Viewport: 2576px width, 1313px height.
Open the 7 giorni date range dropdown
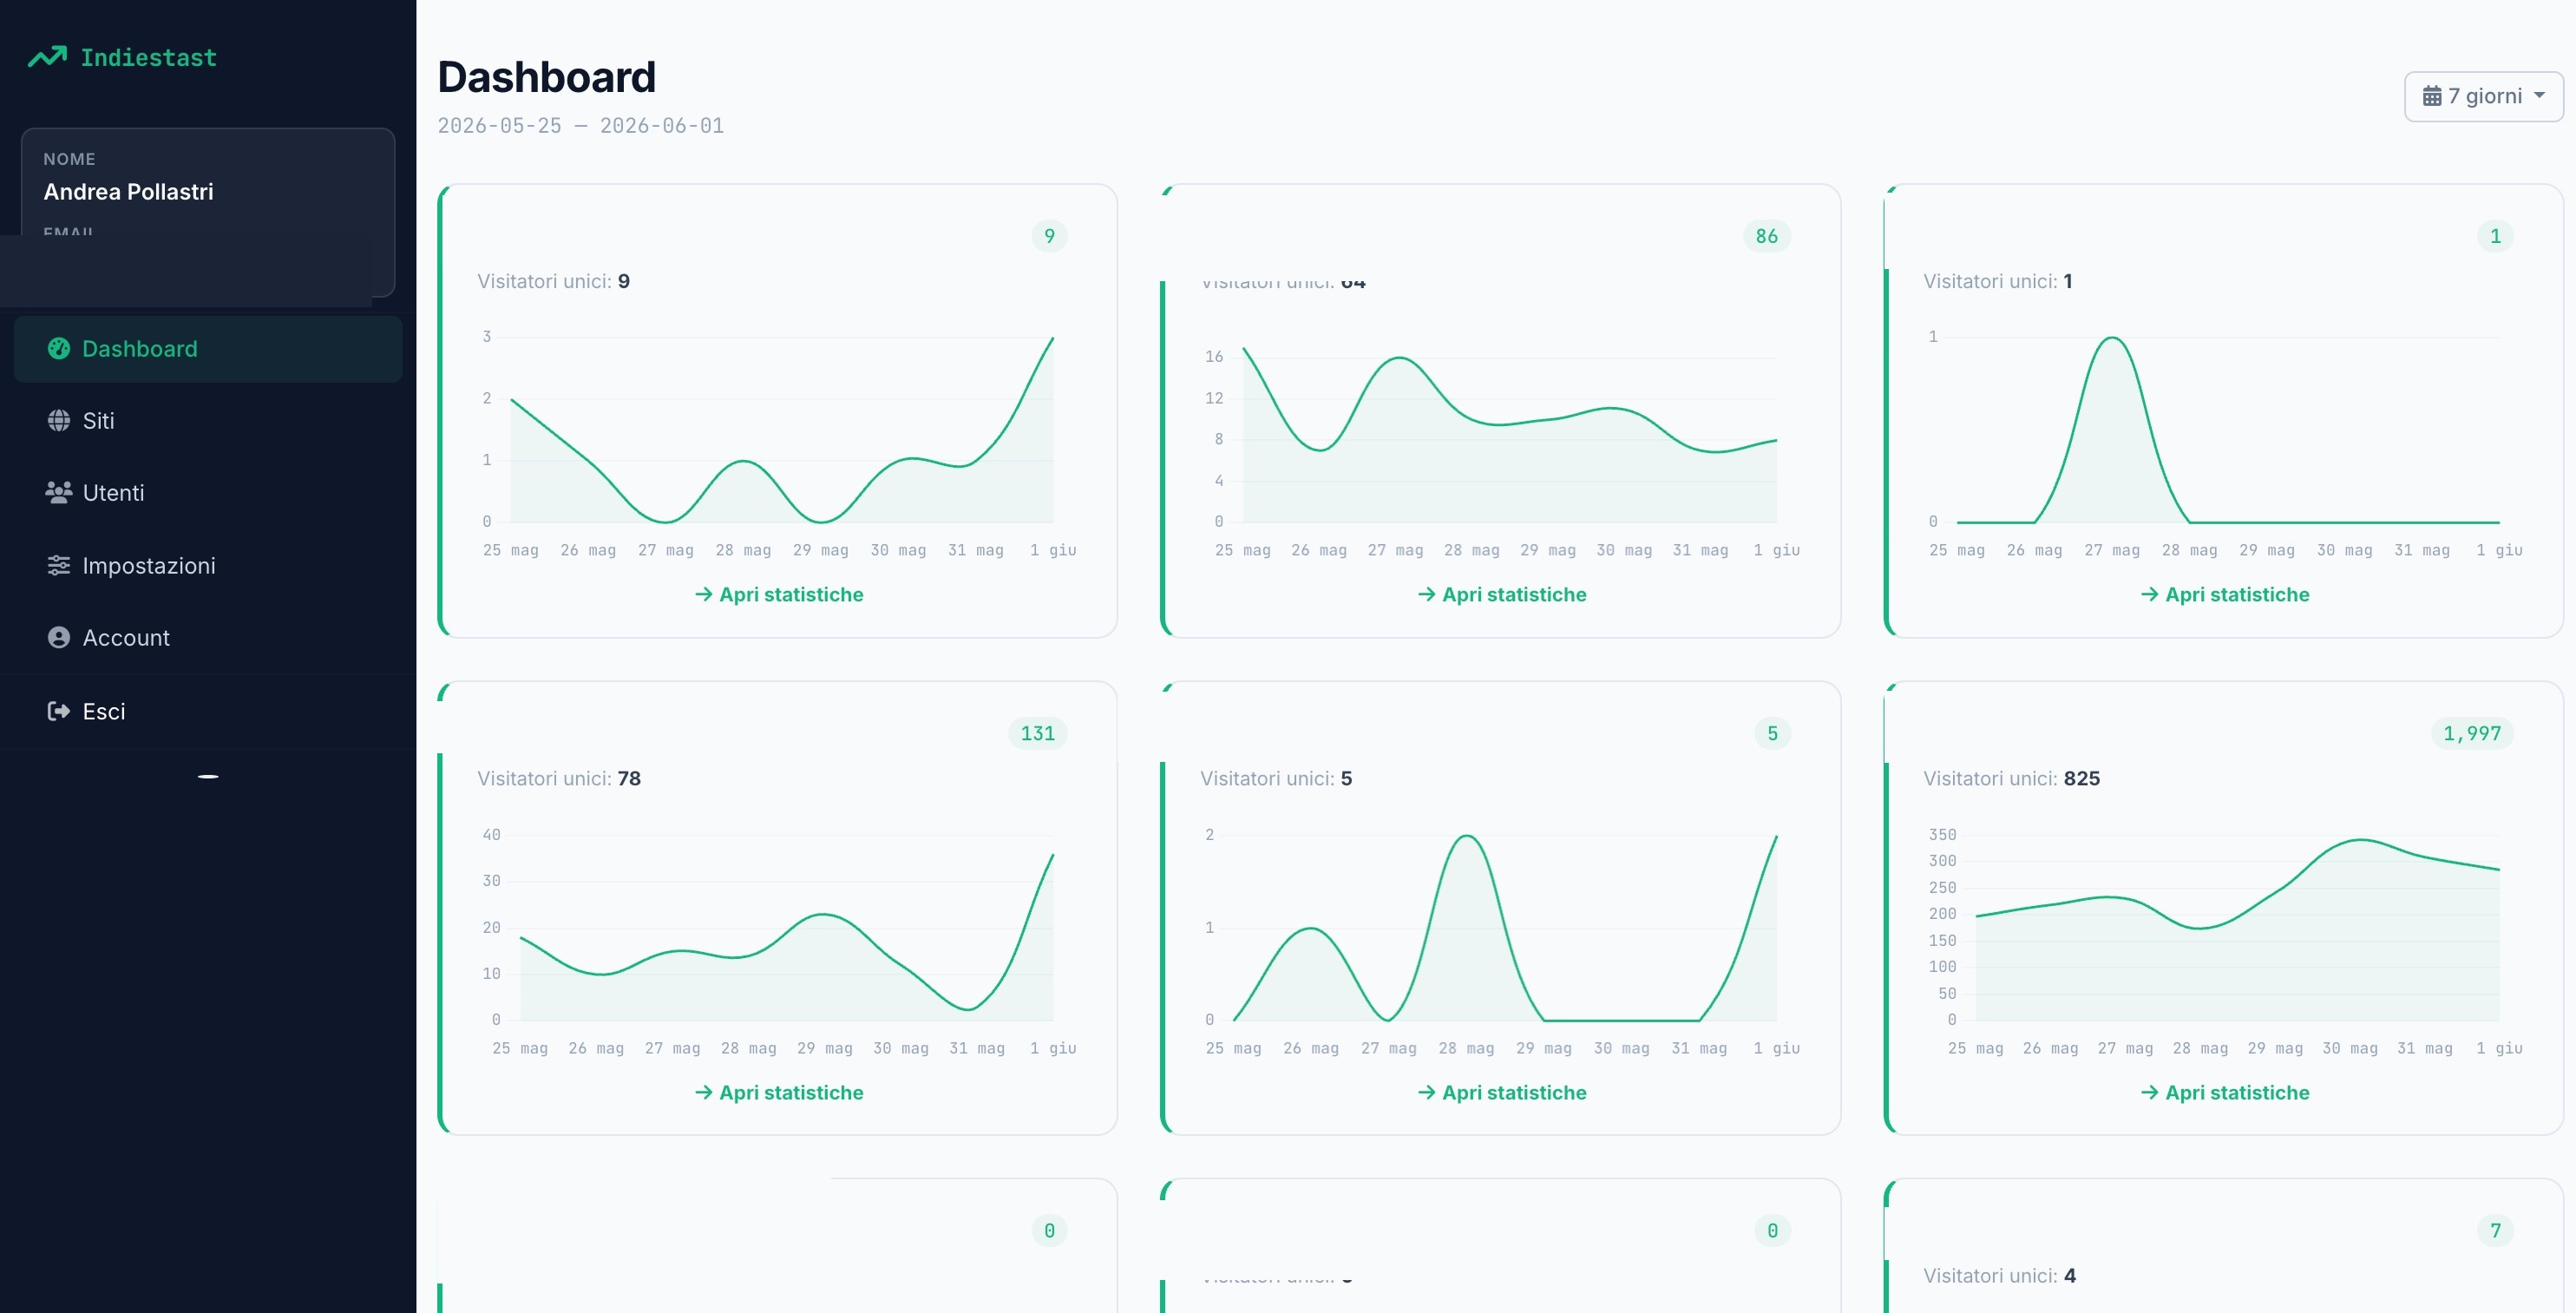coord(2483,96)
